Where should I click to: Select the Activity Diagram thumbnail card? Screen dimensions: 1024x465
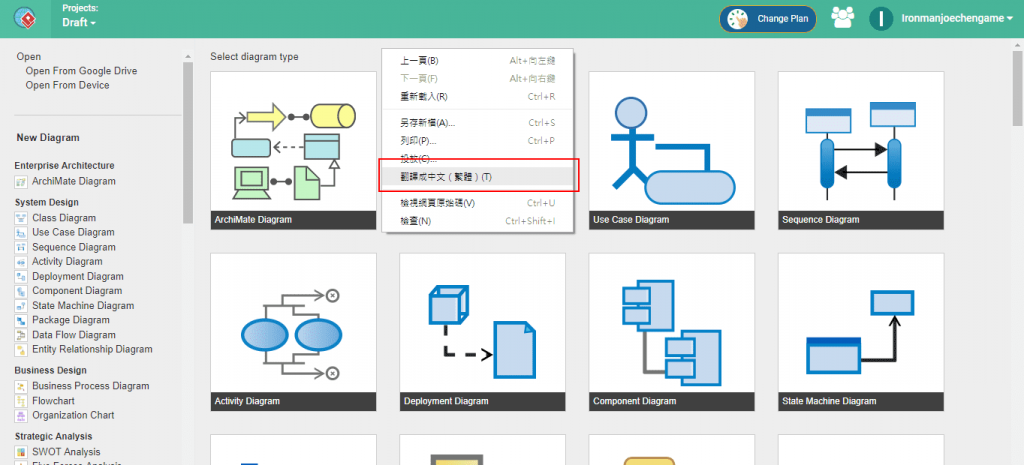[x=293, y=332]
